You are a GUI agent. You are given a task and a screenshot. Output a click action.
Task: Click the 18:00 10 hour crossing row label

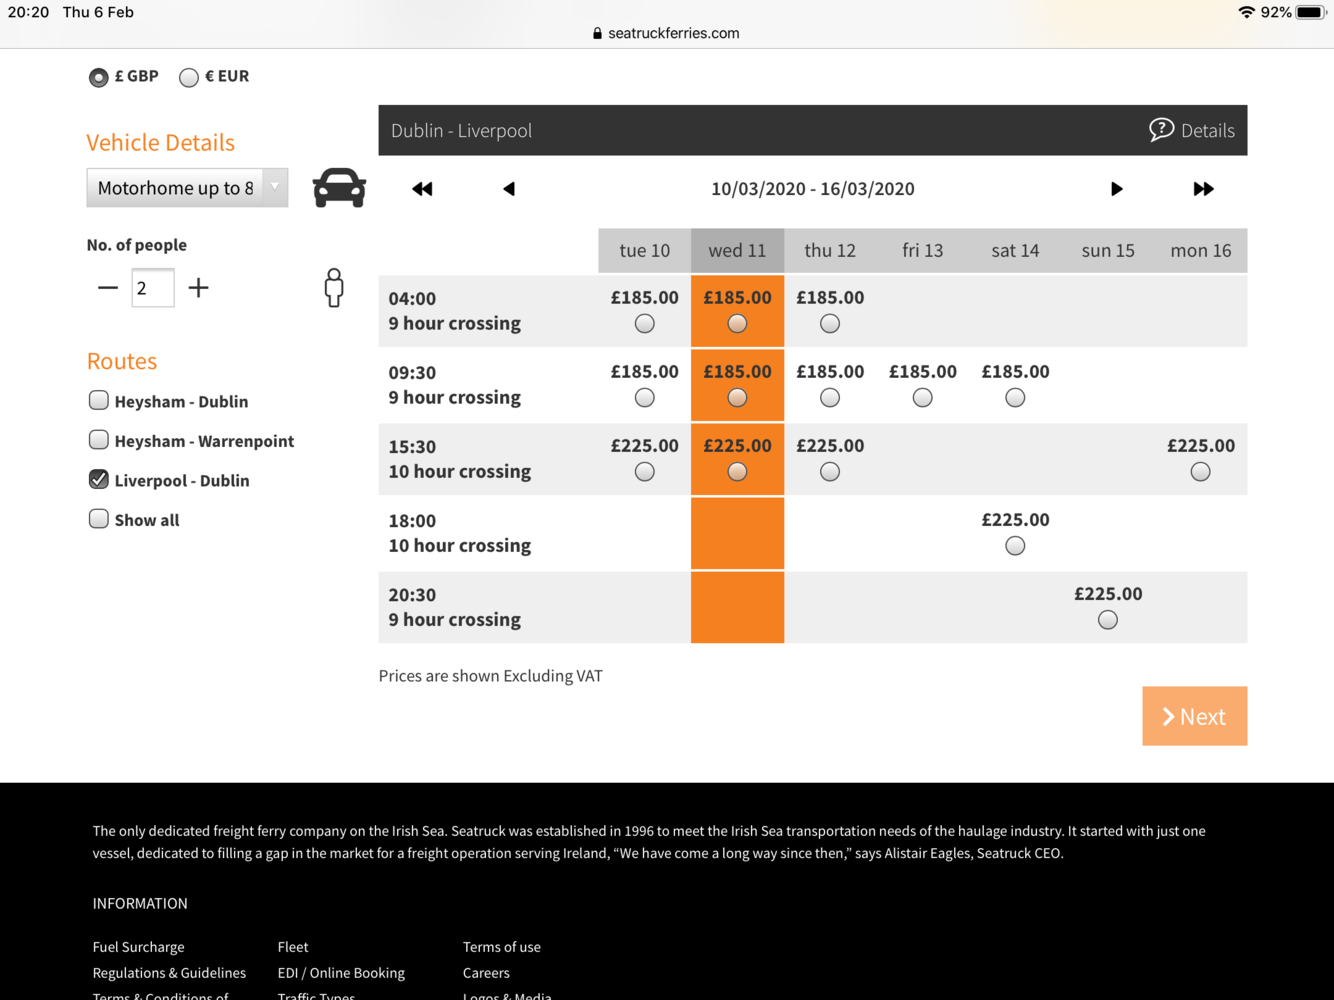tap(460, 533)
